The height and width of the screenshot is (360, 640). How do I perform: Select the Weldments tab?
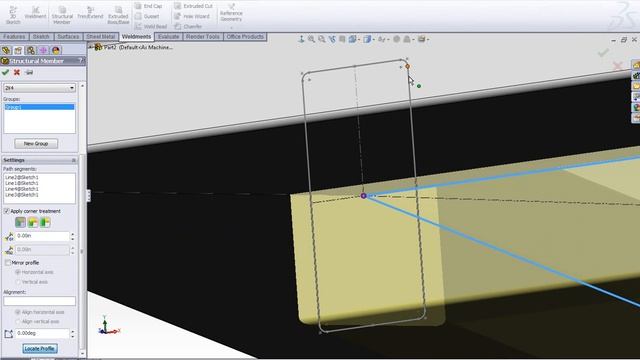coord(136,37)
